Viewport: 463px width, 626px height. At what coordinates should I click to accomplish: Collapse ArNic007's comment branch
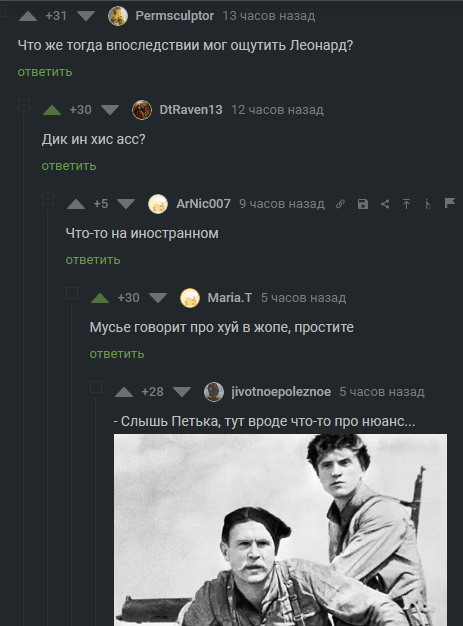coord(48,199)
